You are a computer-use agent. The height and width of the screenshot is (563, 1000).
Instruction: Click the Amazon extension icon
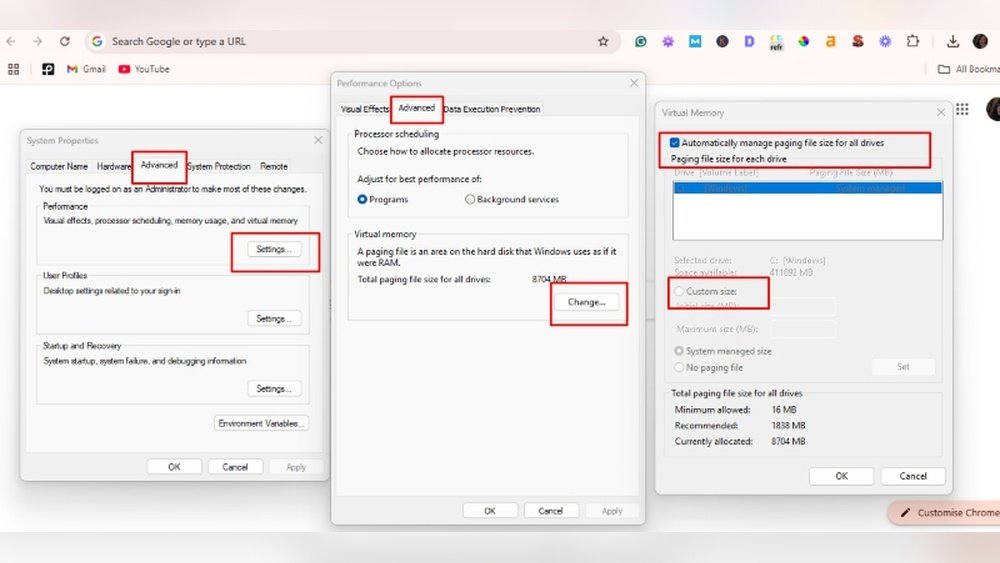(830, 41)
